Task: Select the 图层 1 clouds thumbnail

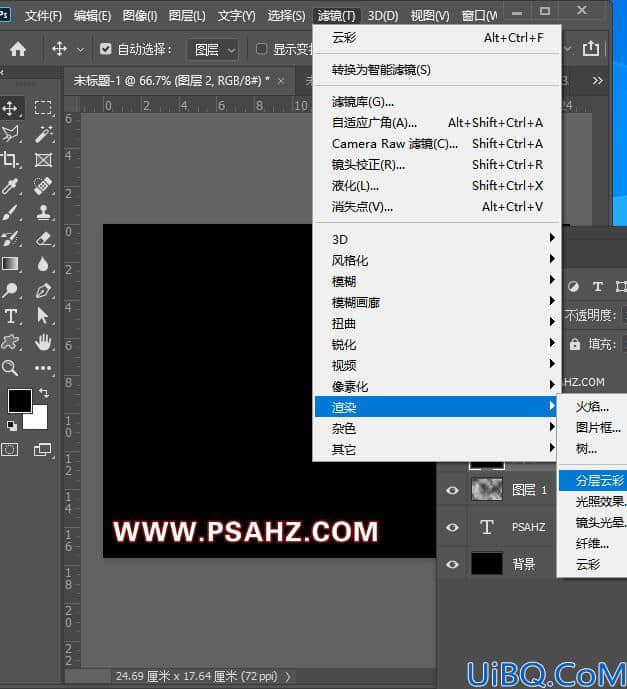Action: coord(487,490)
